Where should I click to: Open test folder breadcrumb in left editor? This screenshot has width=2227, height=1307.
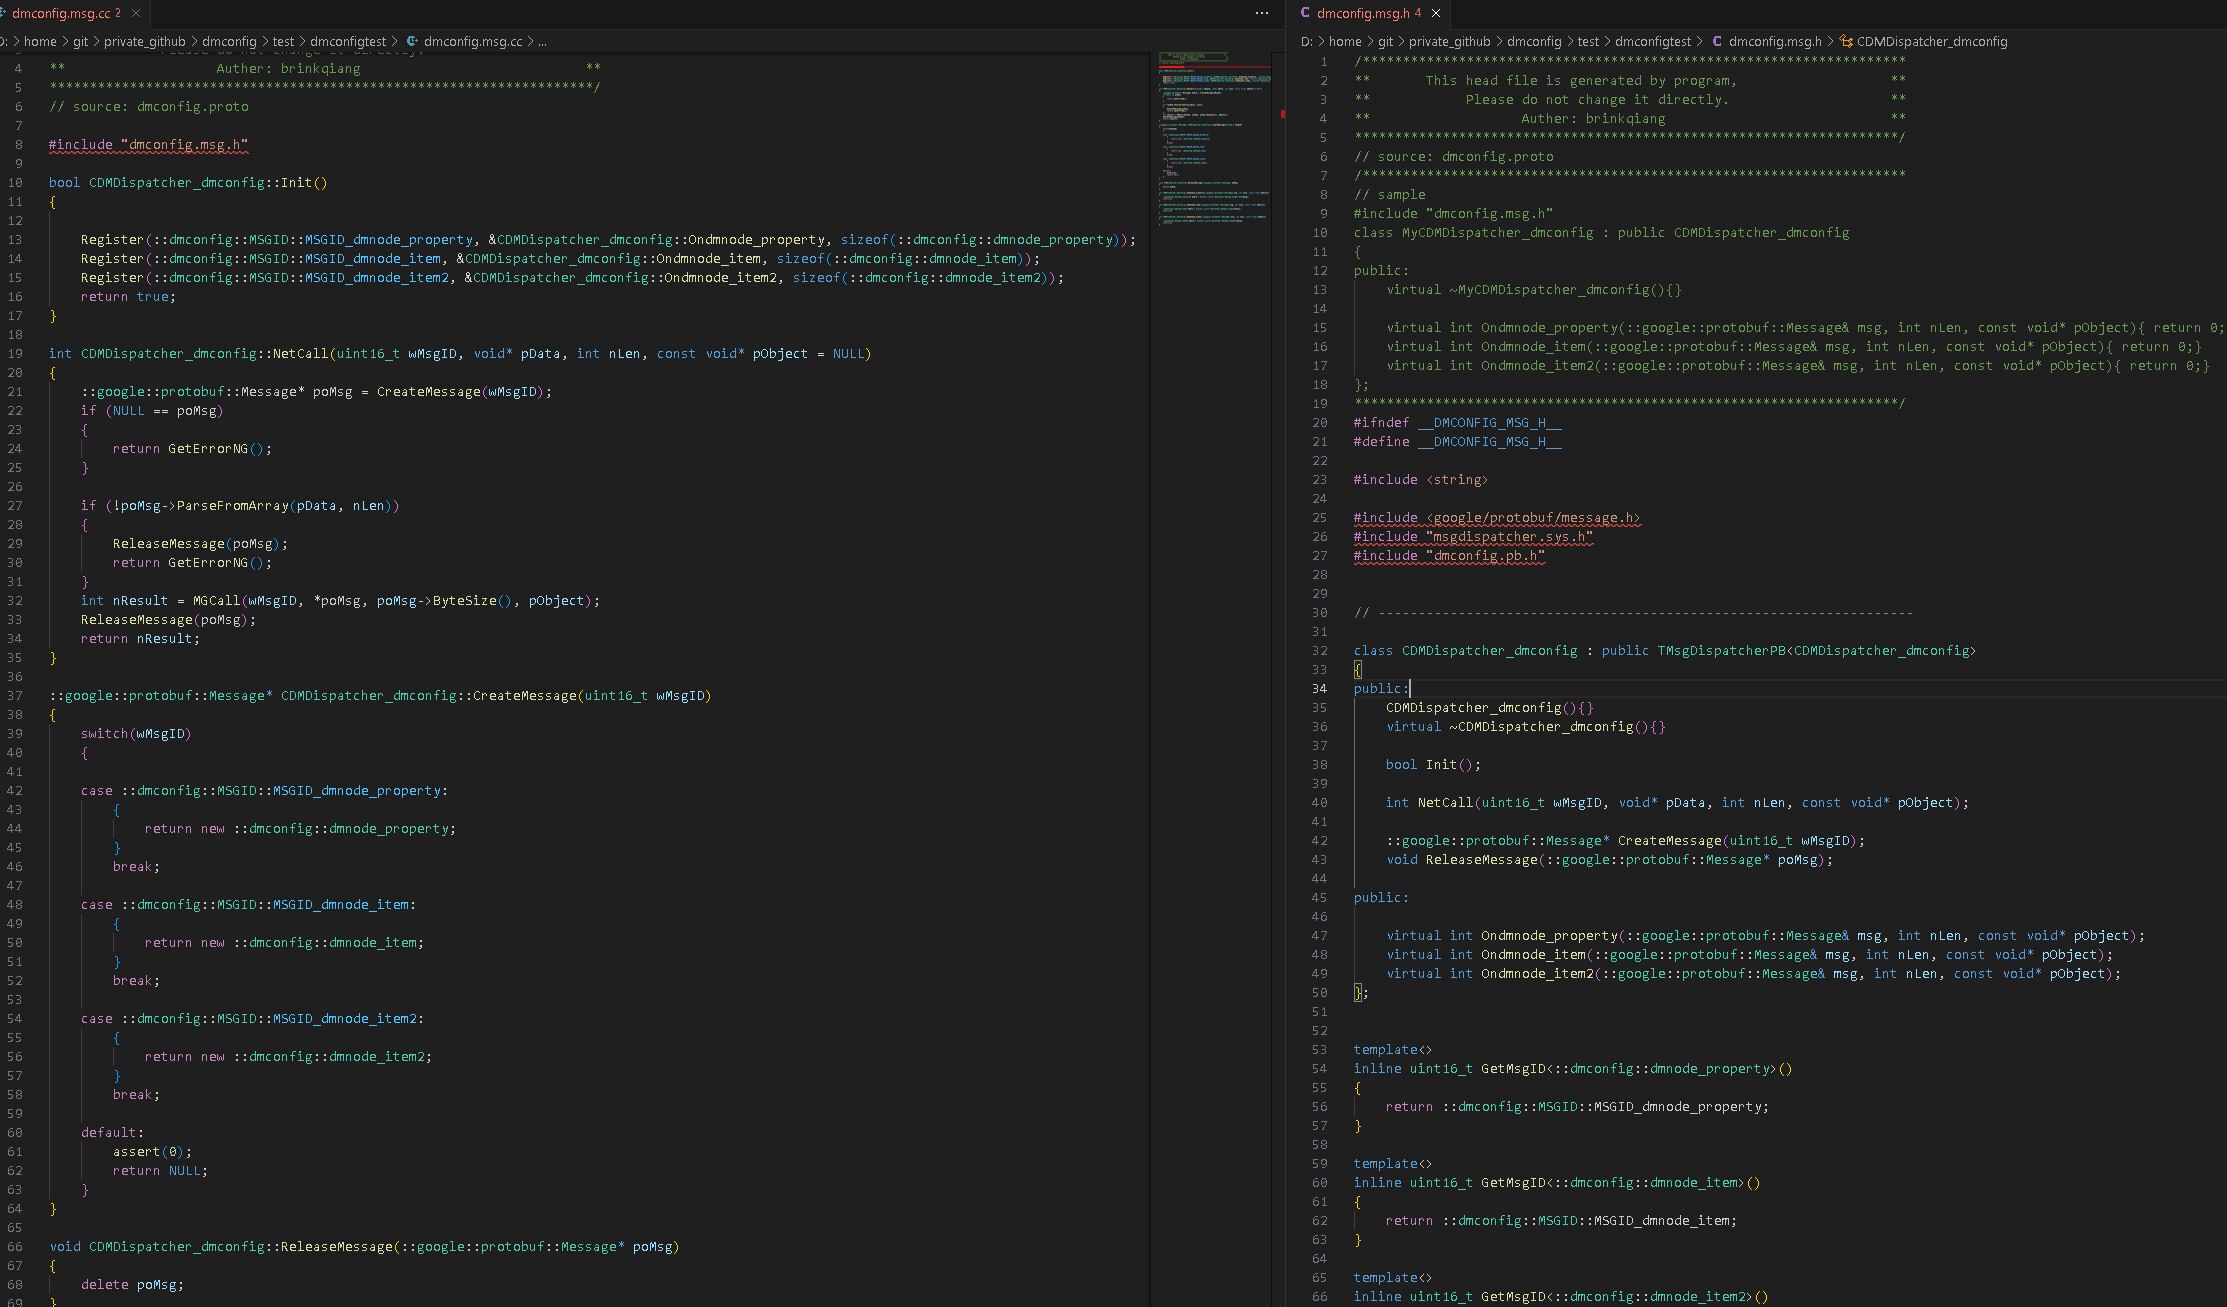(x=284, y=42)
